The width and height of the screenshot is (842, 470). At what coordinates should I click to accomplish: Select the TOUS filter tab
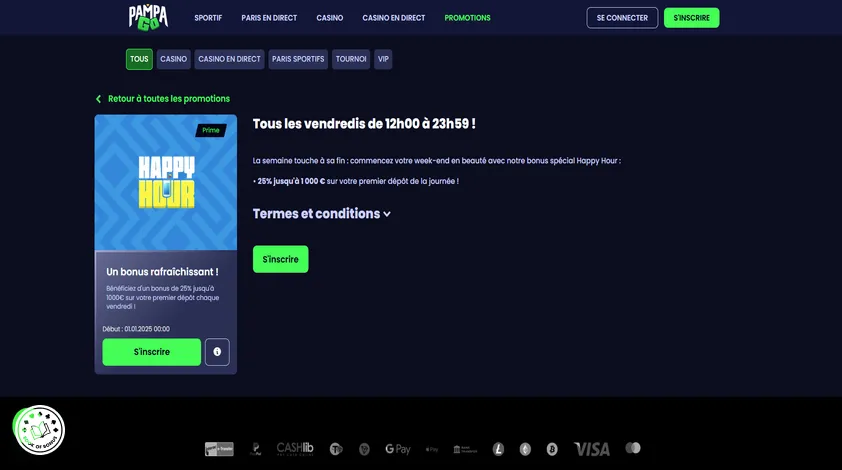(x=139, y=59)
